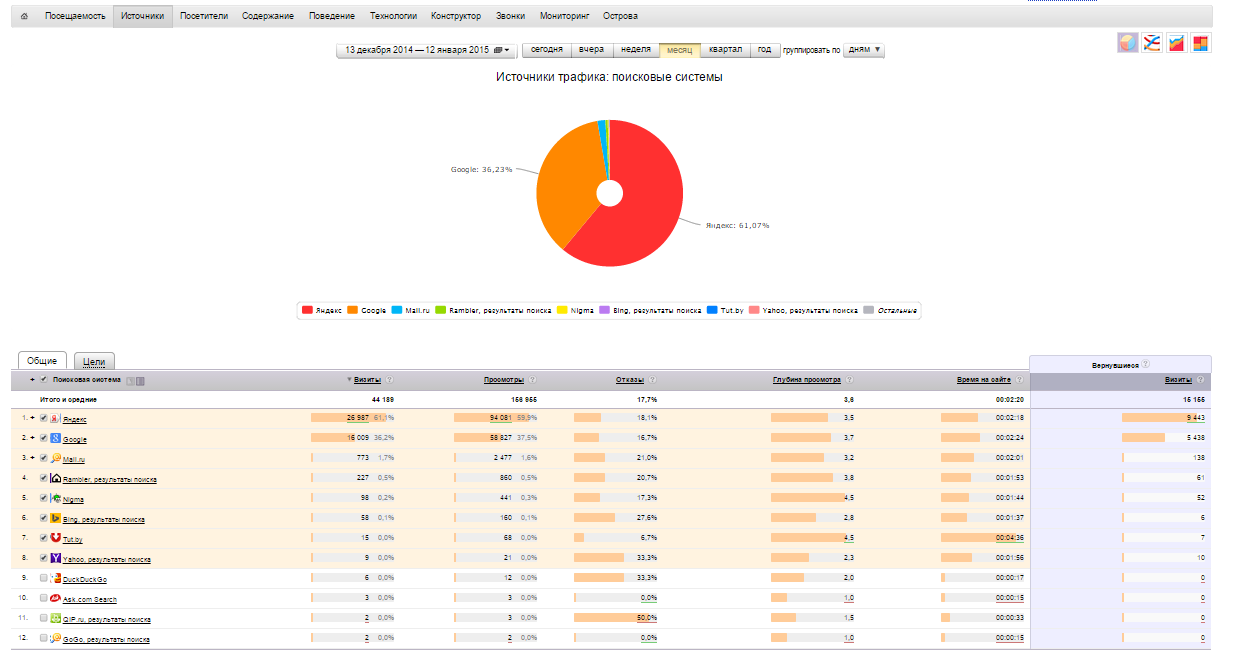
Task: Open the date range dropdown
Action: pyautogui.click(x=427, y=50)
